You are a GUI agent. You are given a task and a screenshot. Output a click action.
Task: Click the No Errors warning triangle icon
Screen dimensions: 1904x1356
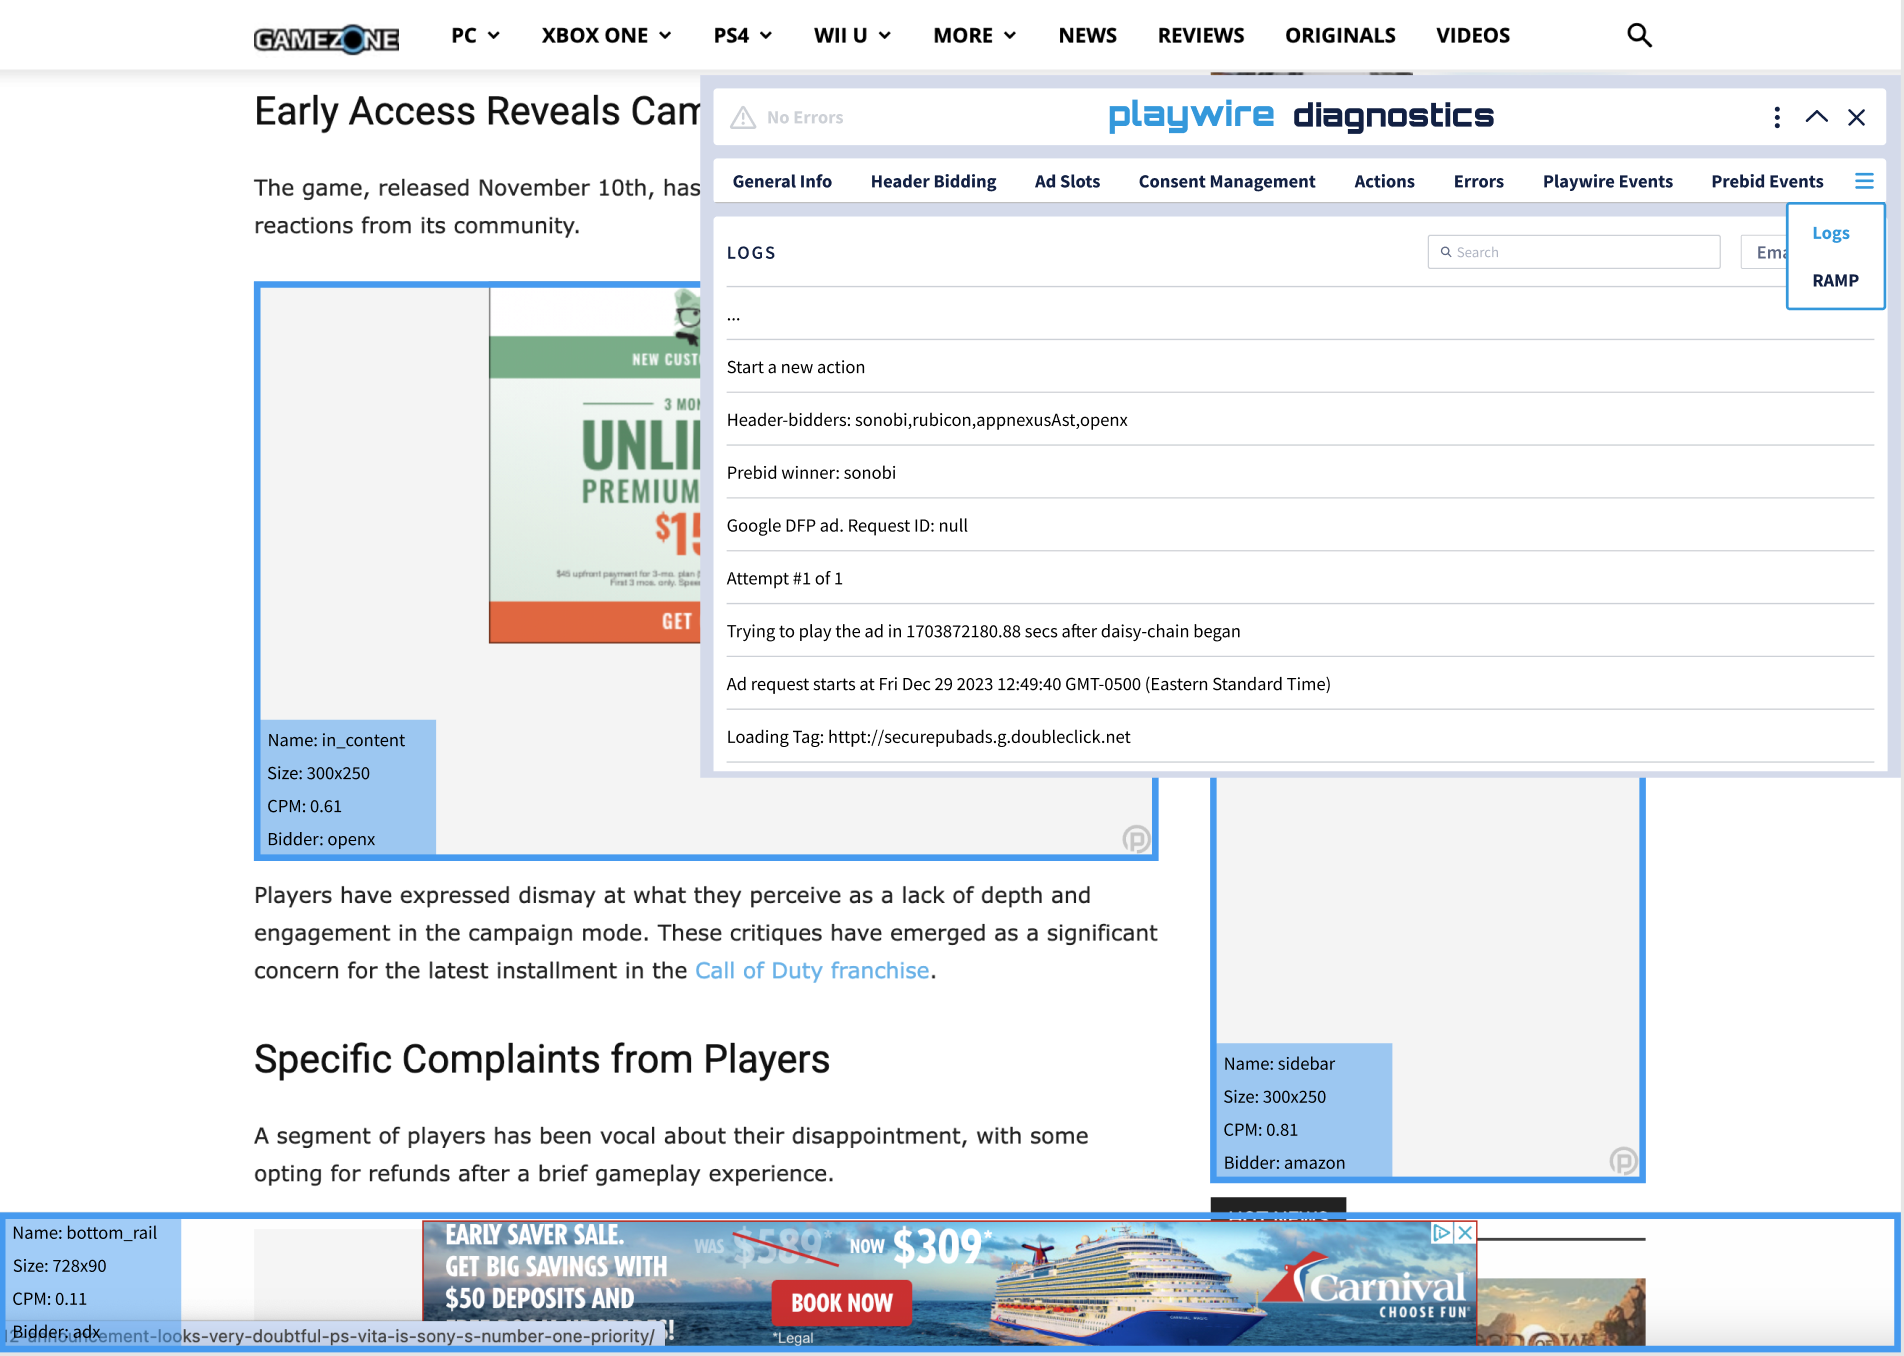click(x=743, y=118)
